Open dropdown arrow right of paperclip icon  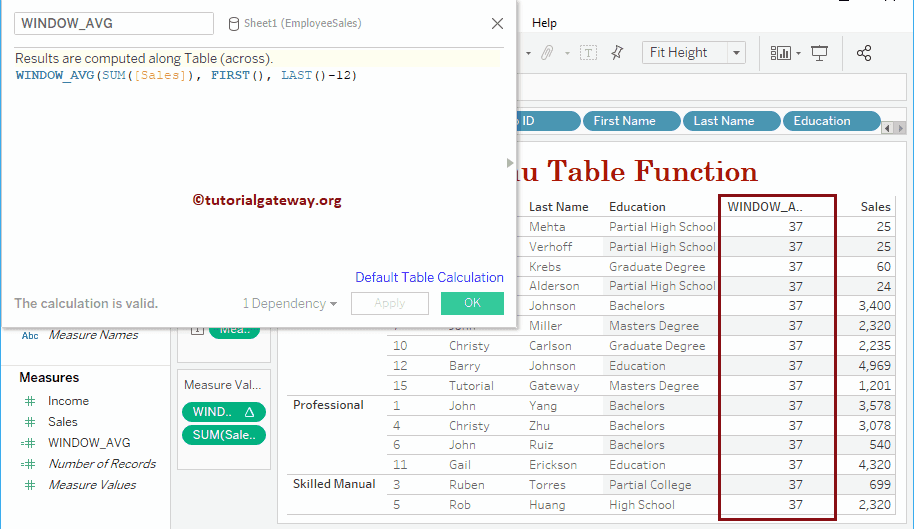[567, 54]
